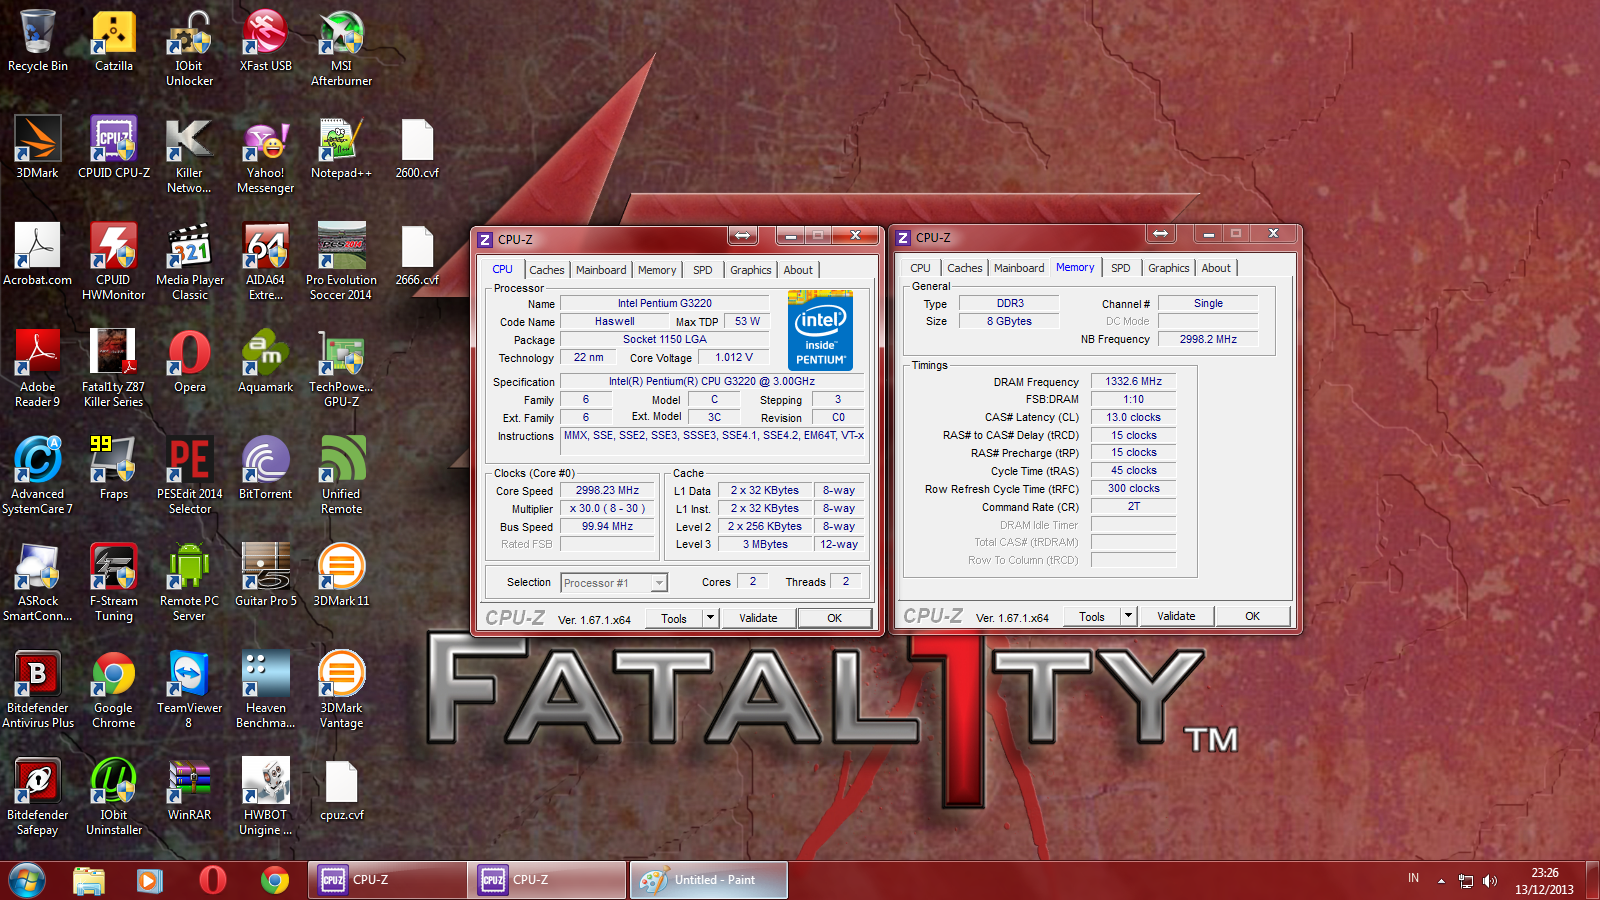This screenshot has height=900, width=1600.
Task: Open Mainboard tab in left CPU-Z
Action: point(601,270)
